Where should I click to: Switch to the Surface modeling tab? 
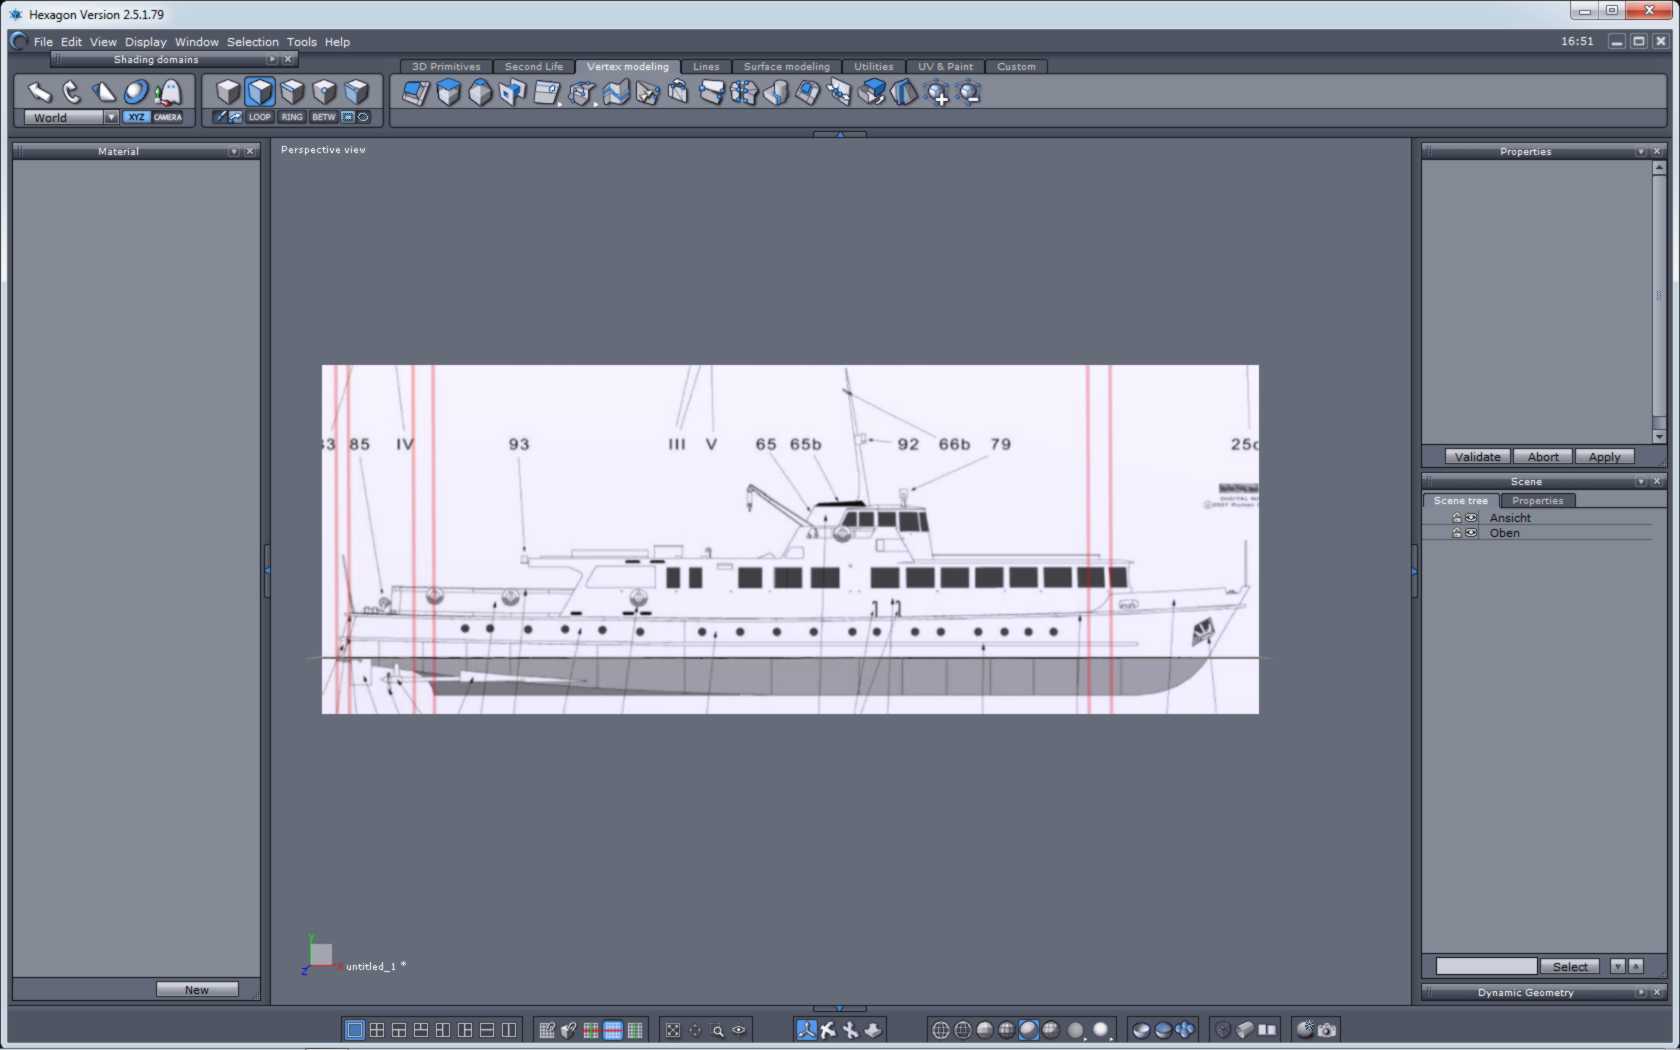(786, 67)
